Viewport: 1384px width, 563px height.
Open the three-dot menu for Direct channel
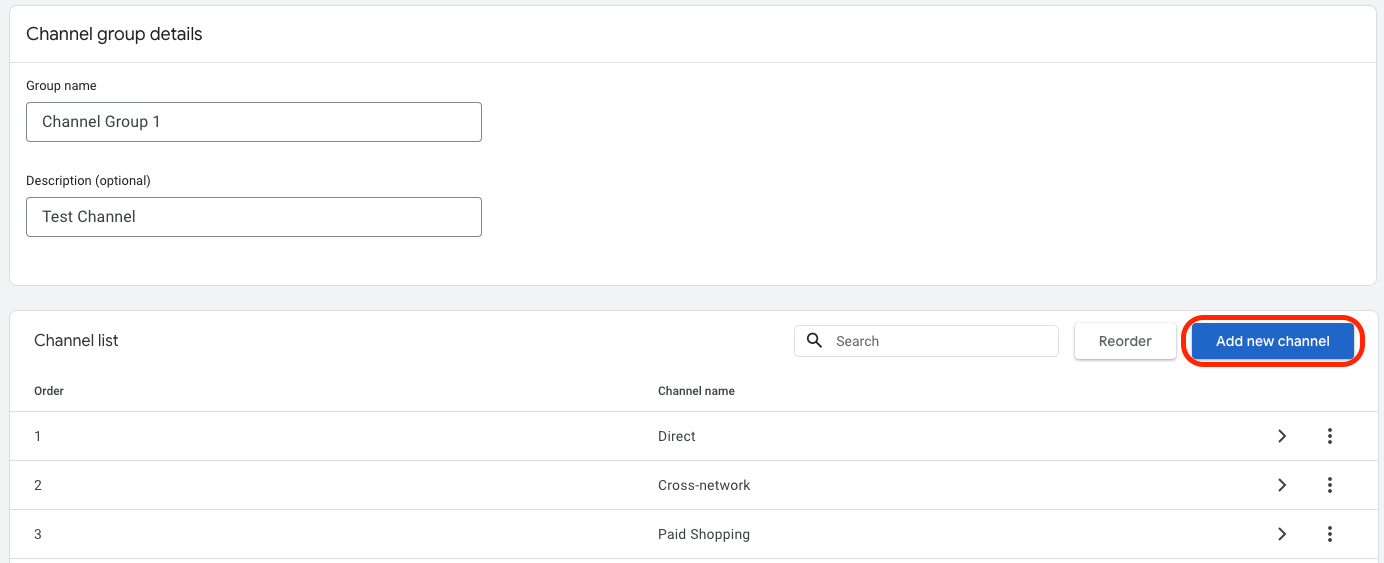(1330, 436)
